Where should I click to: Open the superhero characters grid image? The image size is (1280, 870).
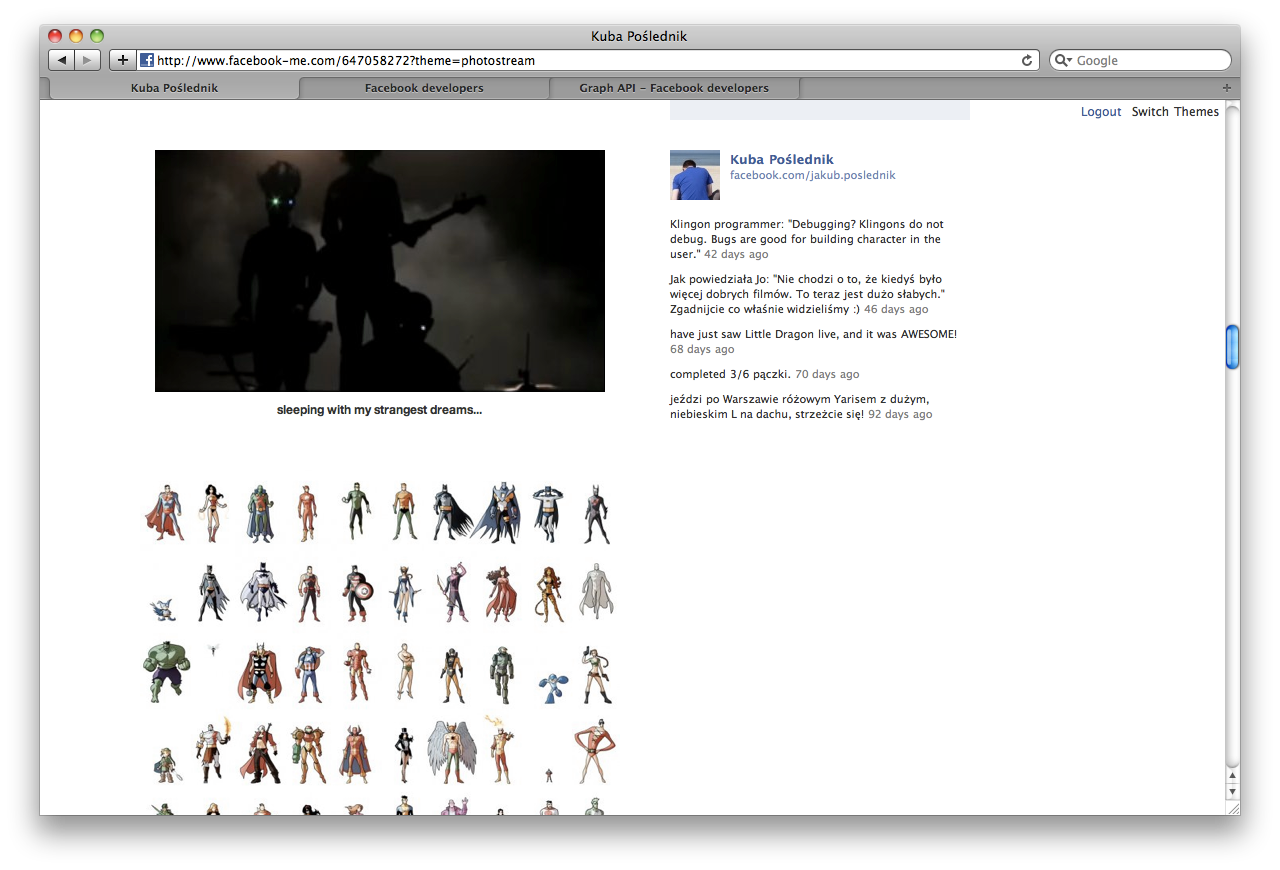pos(380,648)
